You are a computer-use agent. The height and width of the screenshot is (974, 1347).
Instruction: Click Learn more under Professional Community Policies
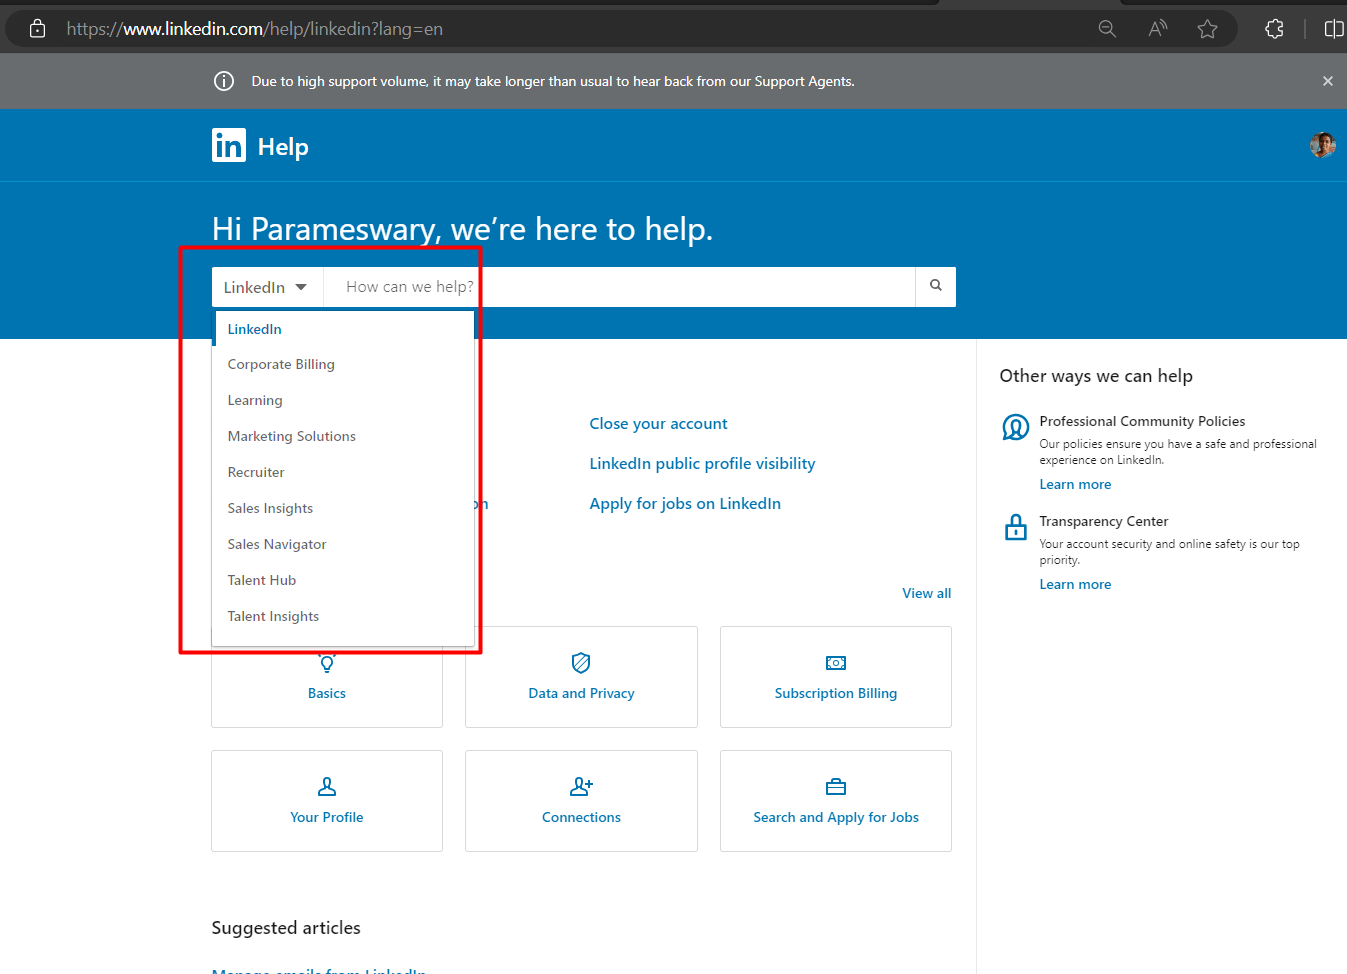pyautogui.click(x=1075, y=484)
